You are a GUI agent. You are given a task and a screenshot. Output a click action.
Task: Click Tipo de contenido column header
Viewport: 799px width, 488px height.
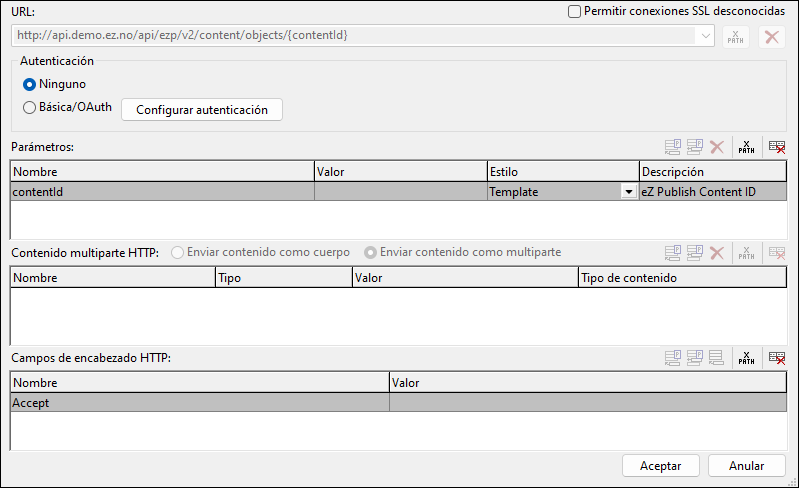point(682,278)
